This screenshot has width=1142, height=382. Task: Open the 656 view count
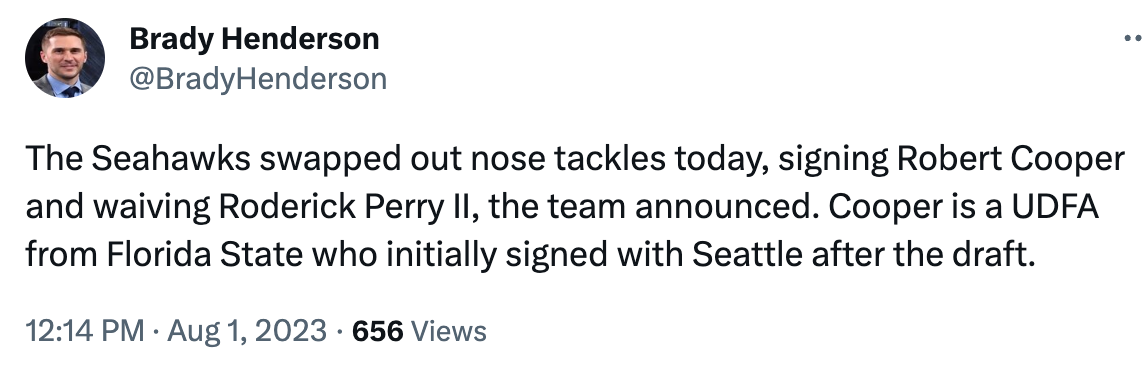pyautogui.click(x=377, y=331)
